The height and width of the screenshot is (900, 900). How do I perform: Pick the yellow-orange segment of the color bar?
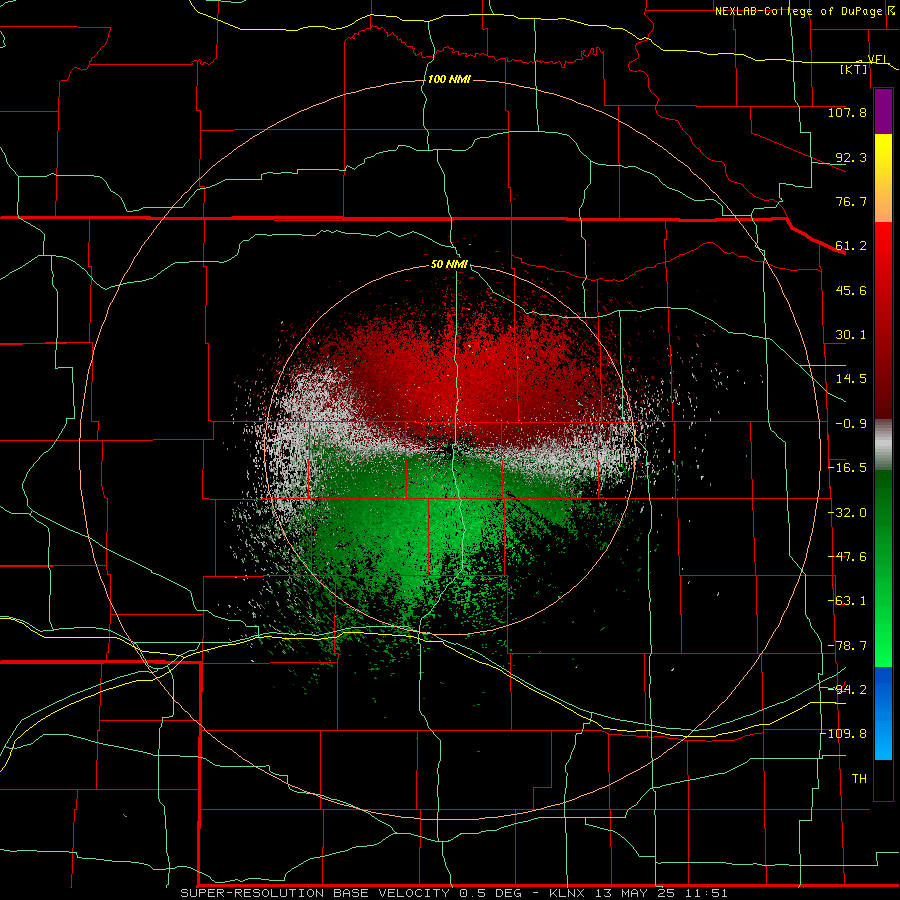pyautogui.click(x=883, y=178)
